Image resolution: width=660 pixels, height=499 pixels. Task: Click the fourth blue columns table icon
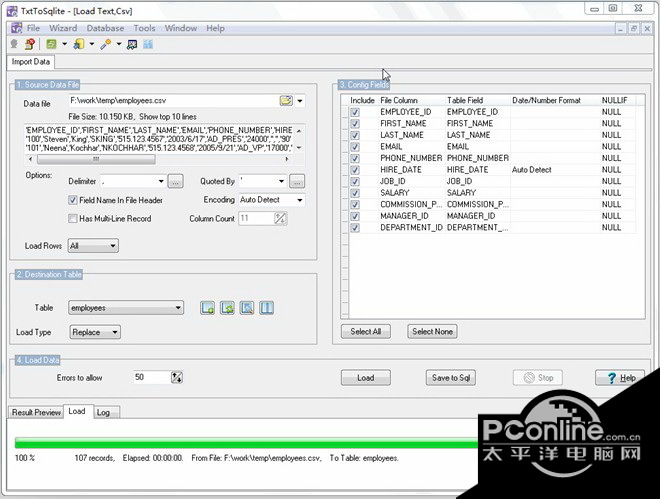coord(266,308)
